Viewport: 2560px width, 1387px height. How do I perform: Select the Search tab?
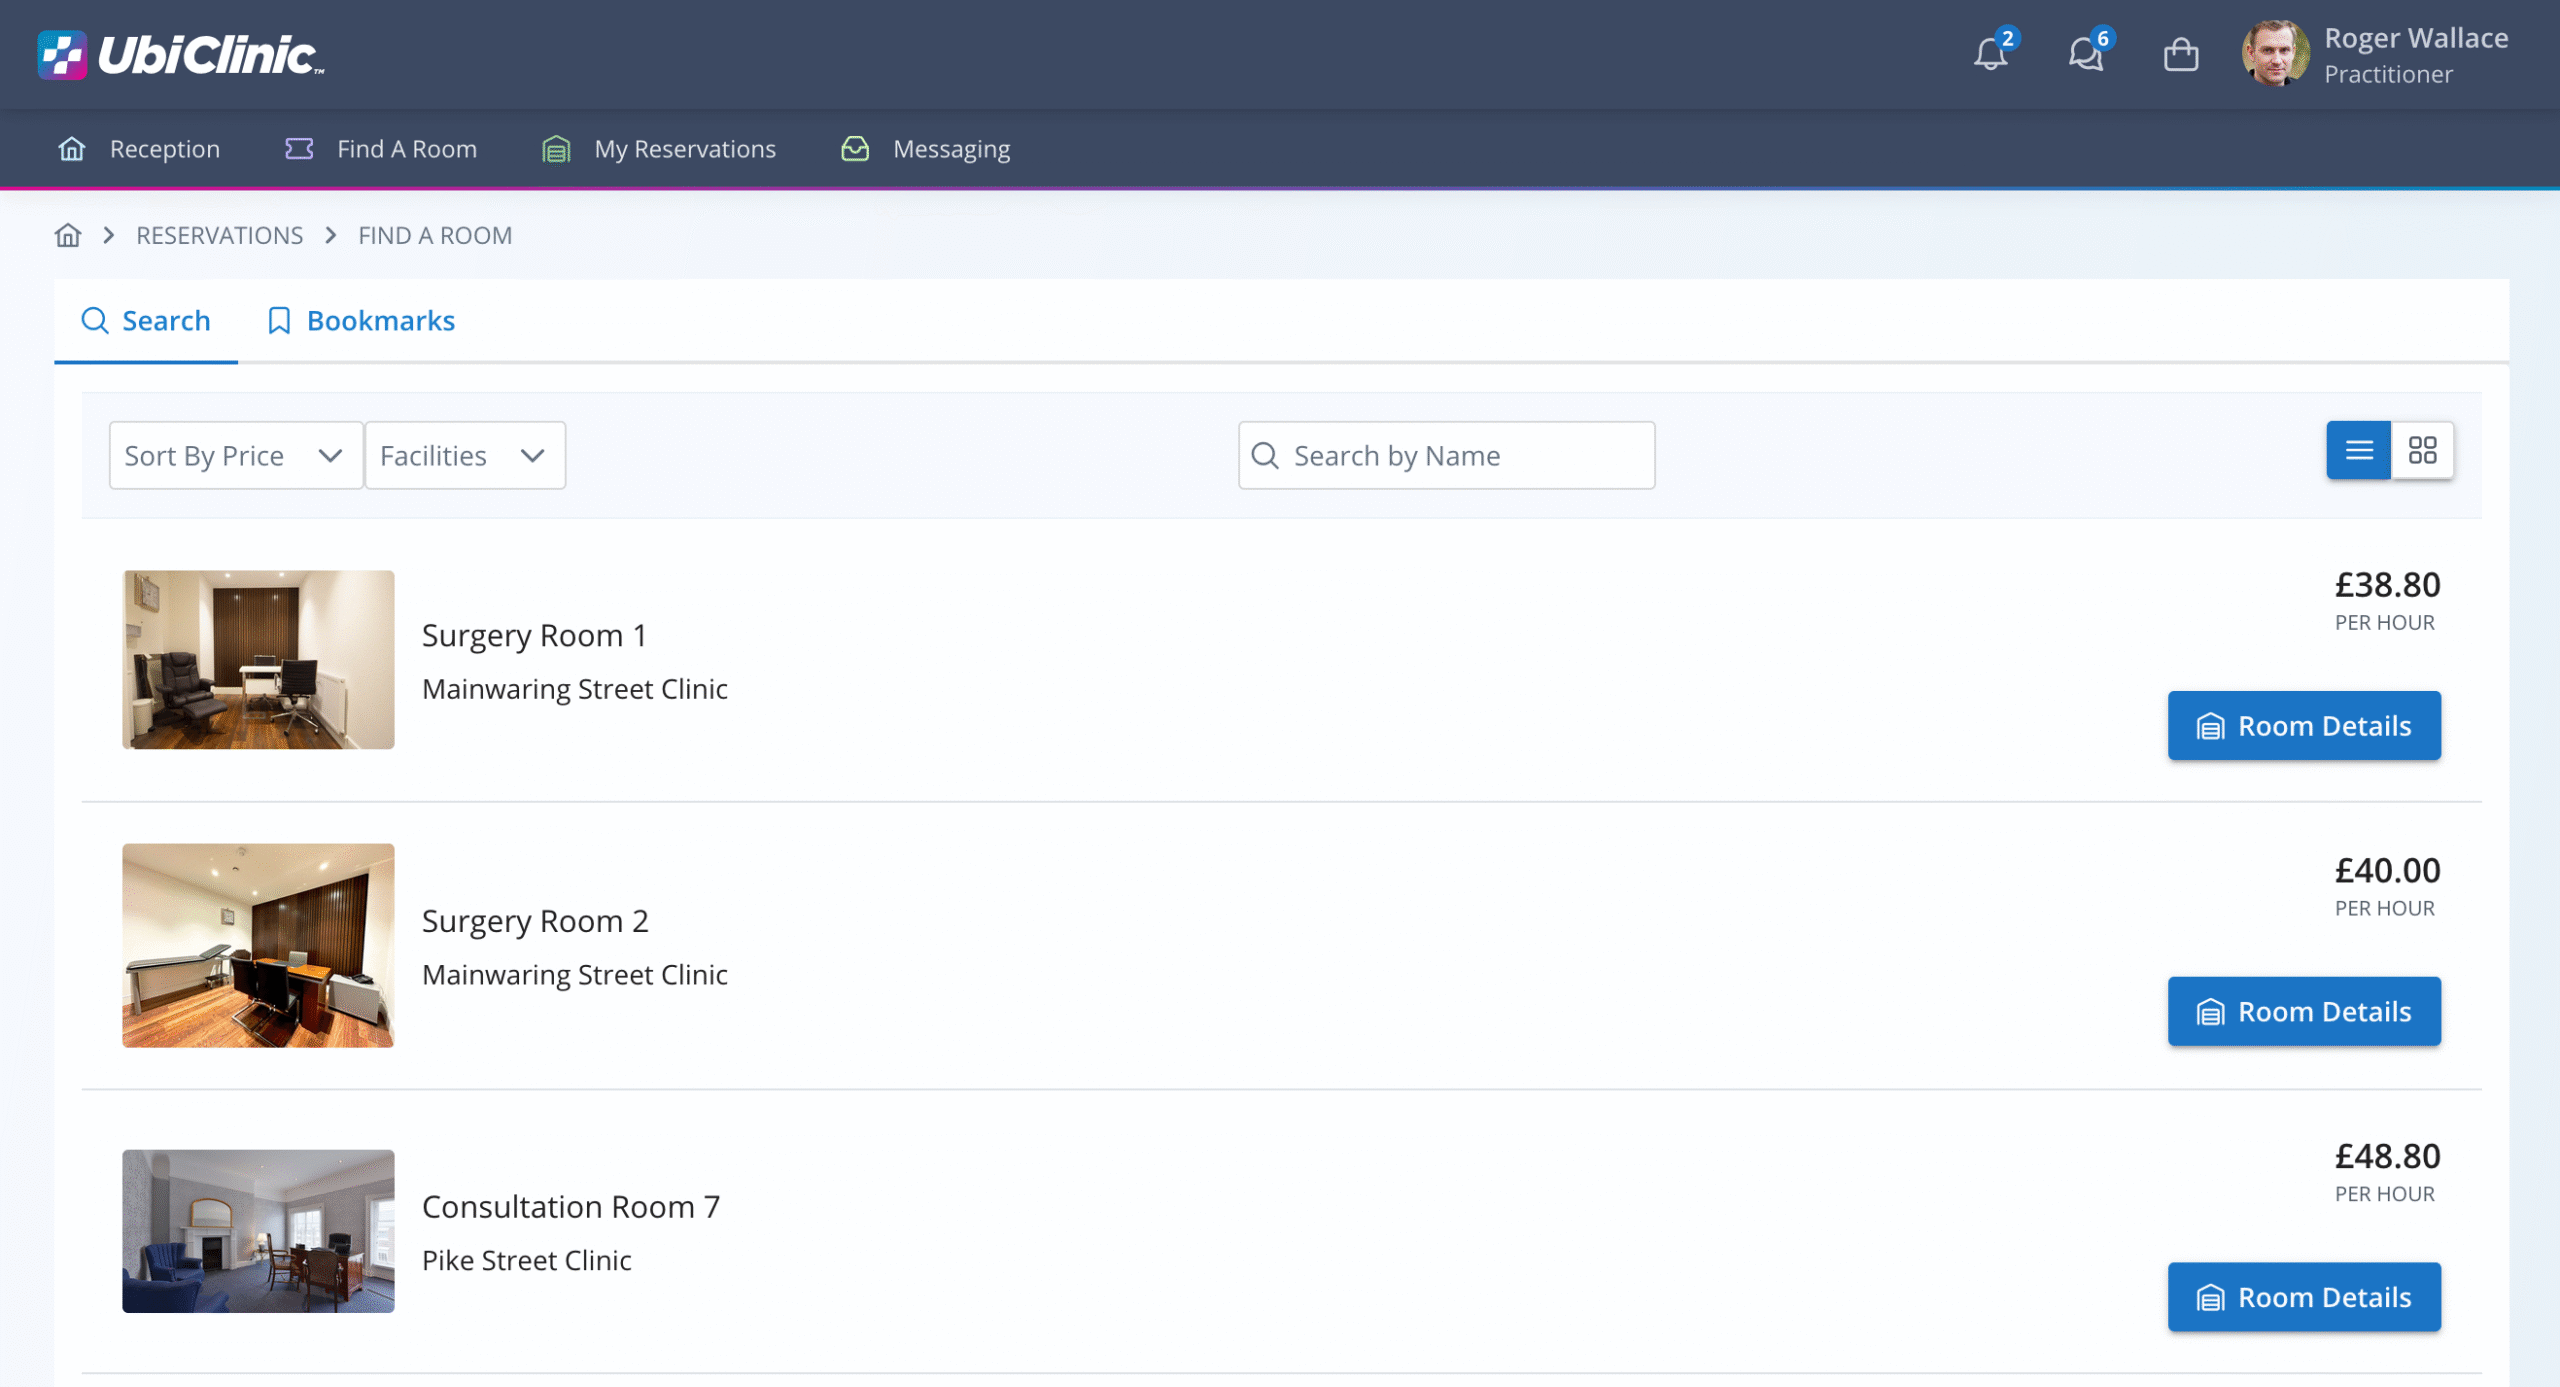(x=146, y=321)
